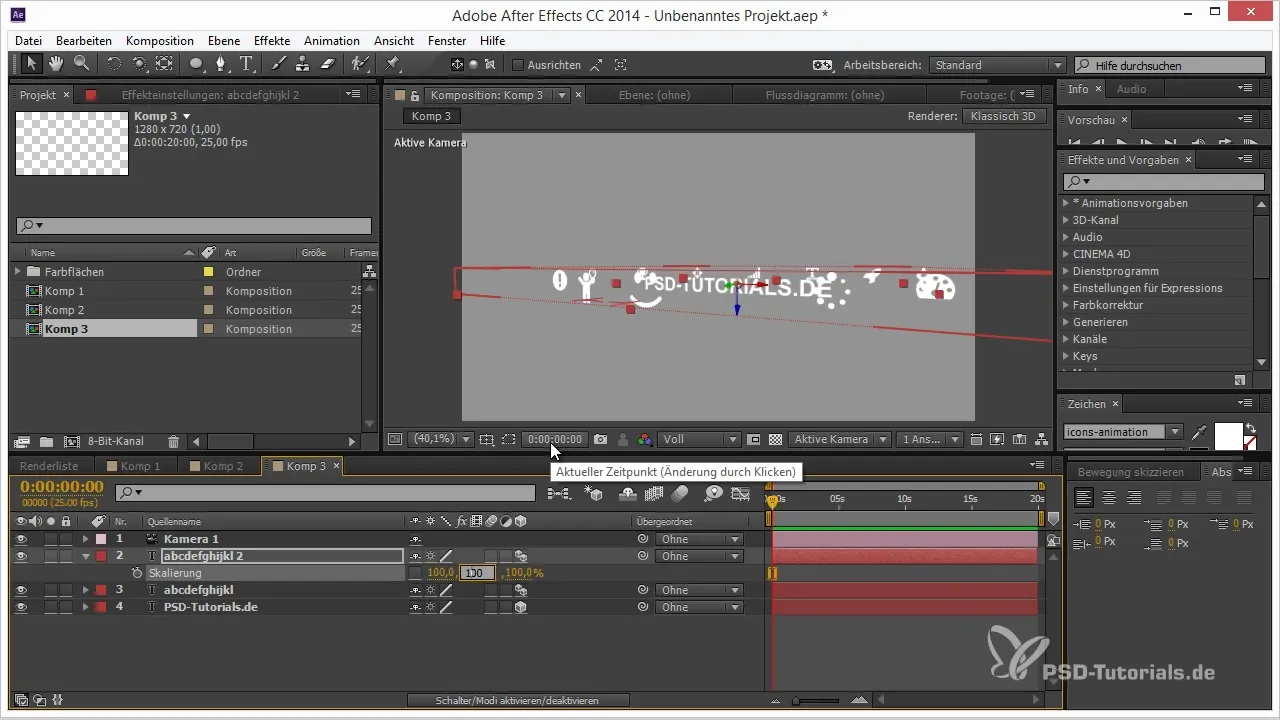This screenshot has height=720, width=1280.
Task: Click the region of interest icon
Action: [x=509, y=439]
